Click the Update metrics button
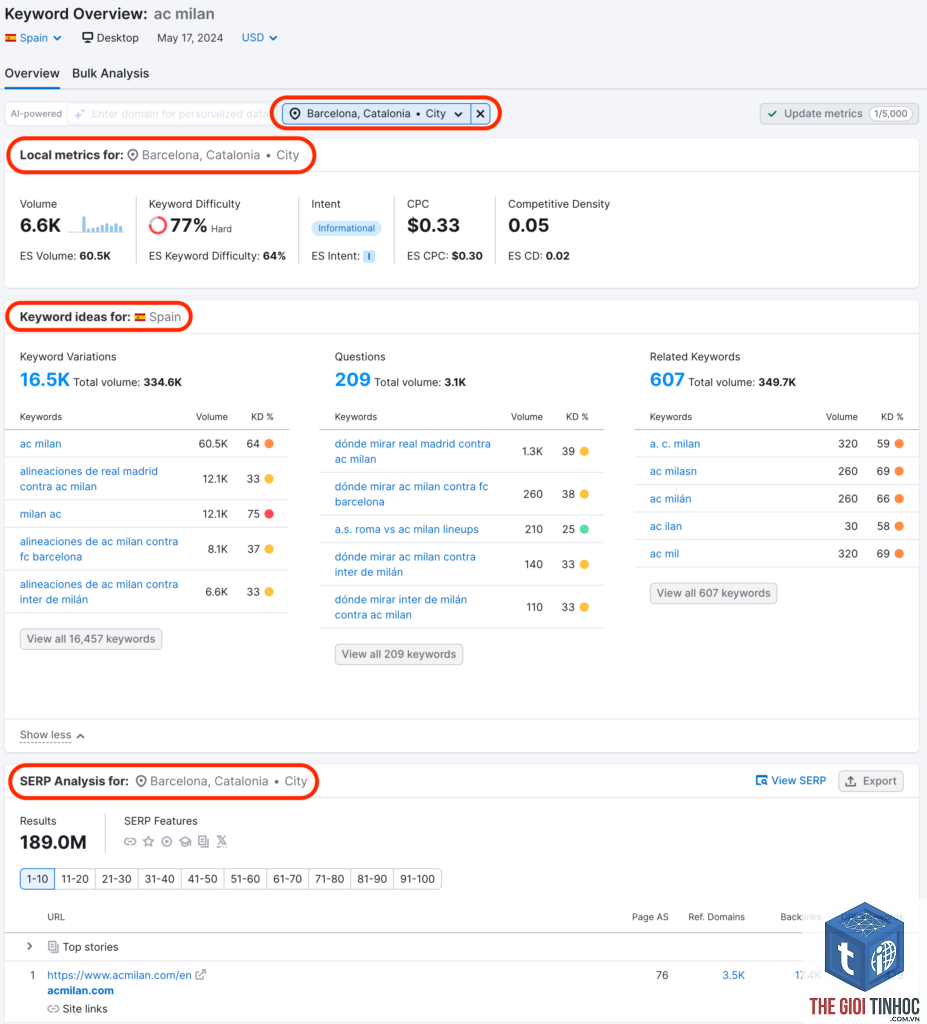The height and width of the screenshot is (1024, 927). click(839, 114)
